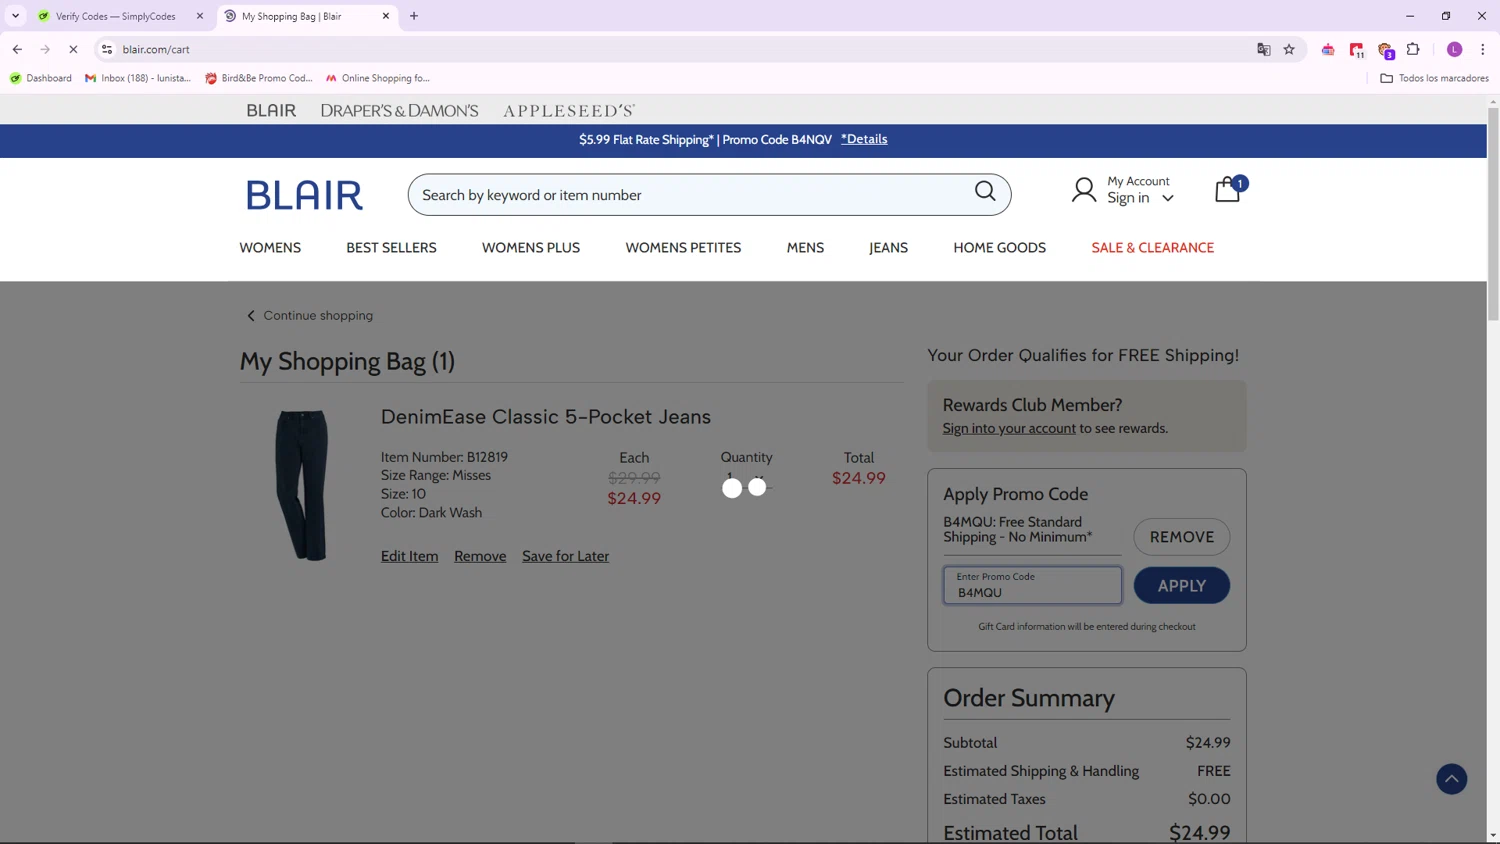Open the browser extensions puzzle icon
The height and width of the screenshot is (844, 1500).
(x=1413, y=49)
